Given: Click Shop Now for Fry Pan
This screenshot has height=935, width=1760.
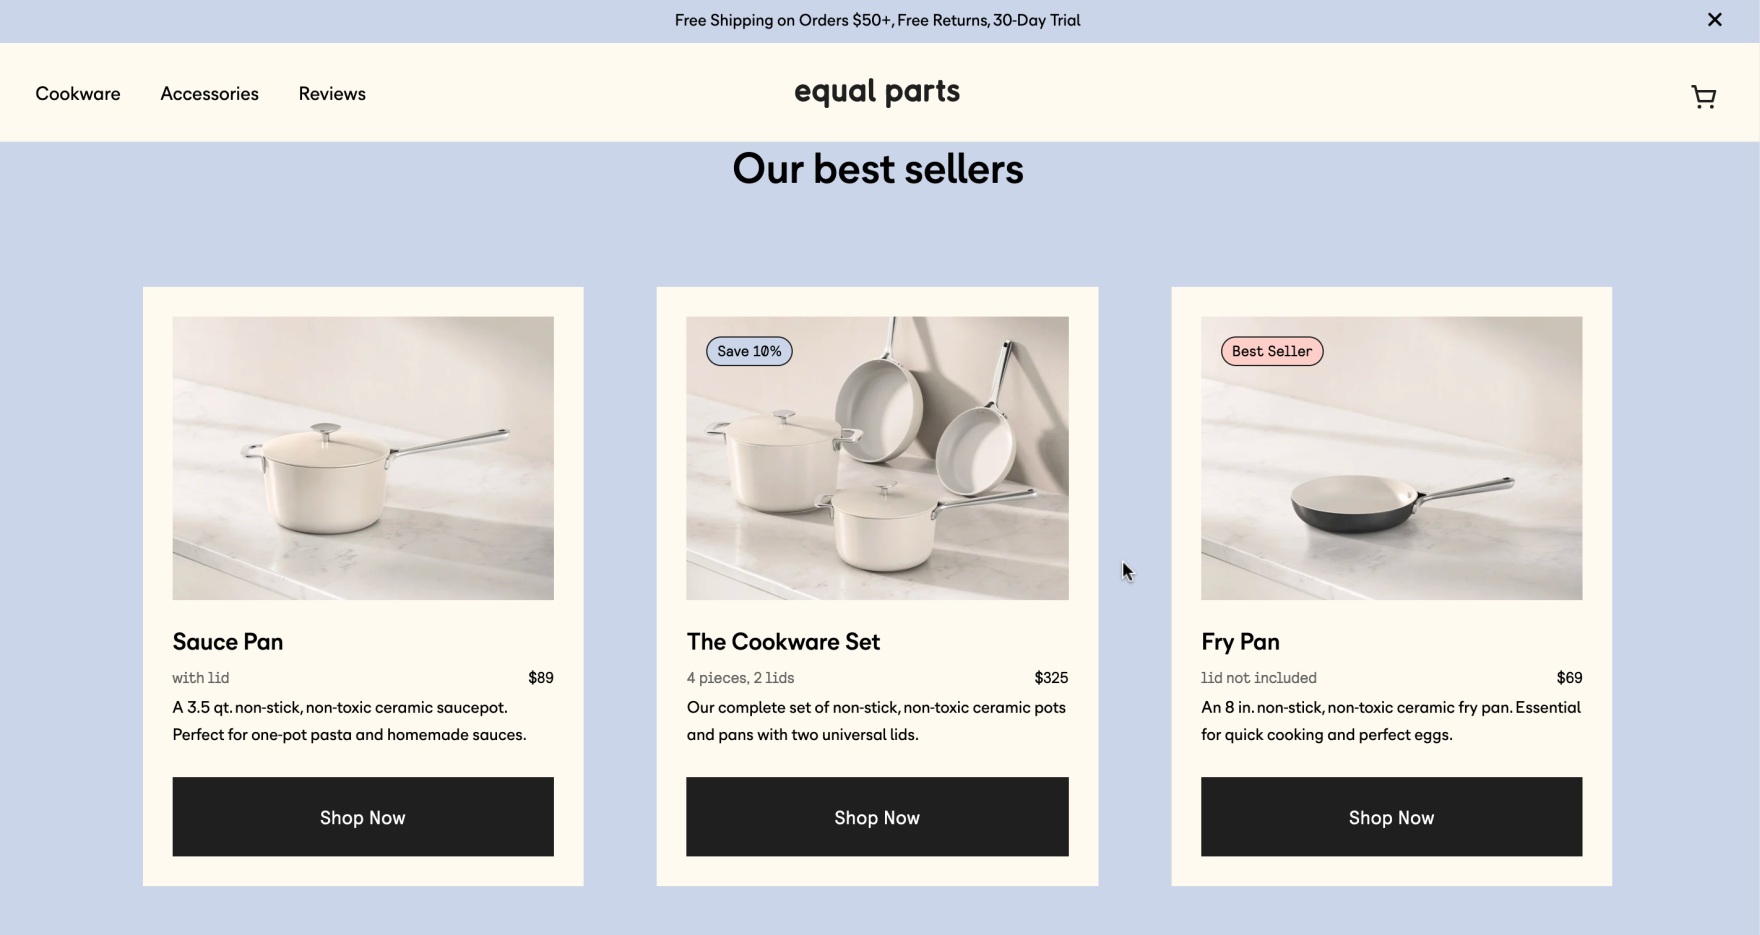Looking at the screenshot, I should tap(1391, 817).
